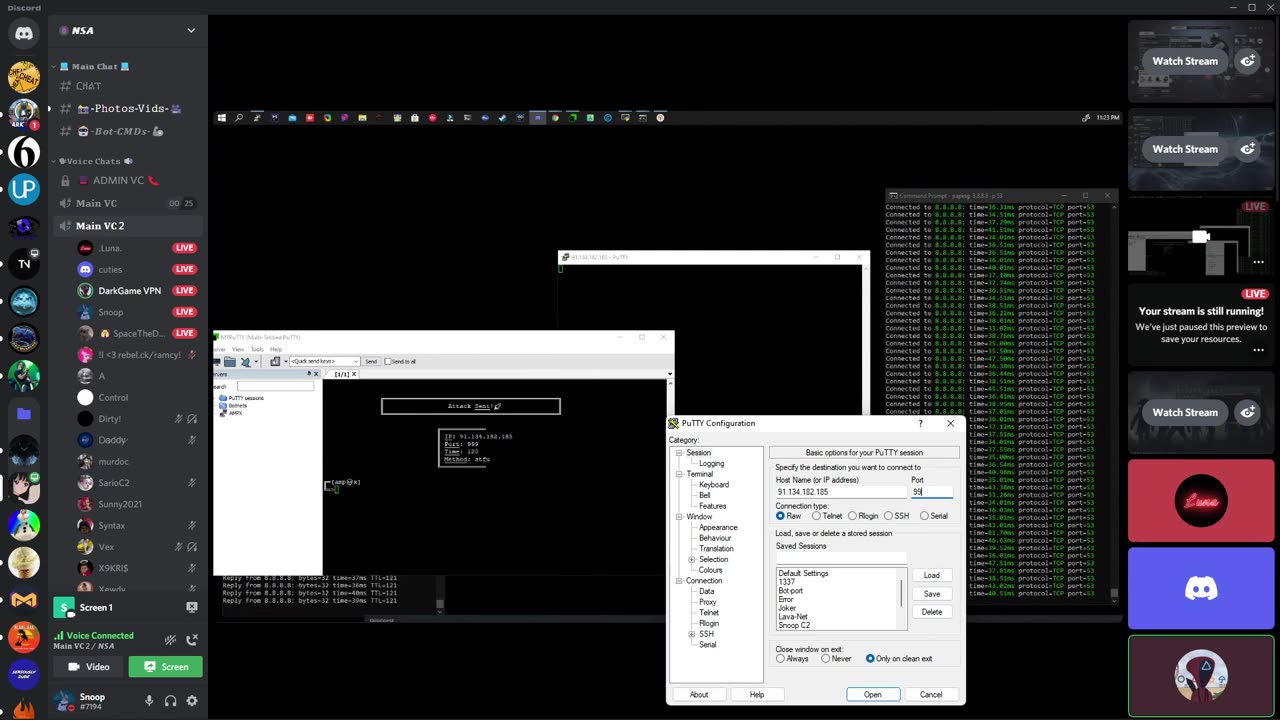This screenshot has height=720, width=1280.
Task: Open the Quick send keys dropdown
Action: point(355,361)
